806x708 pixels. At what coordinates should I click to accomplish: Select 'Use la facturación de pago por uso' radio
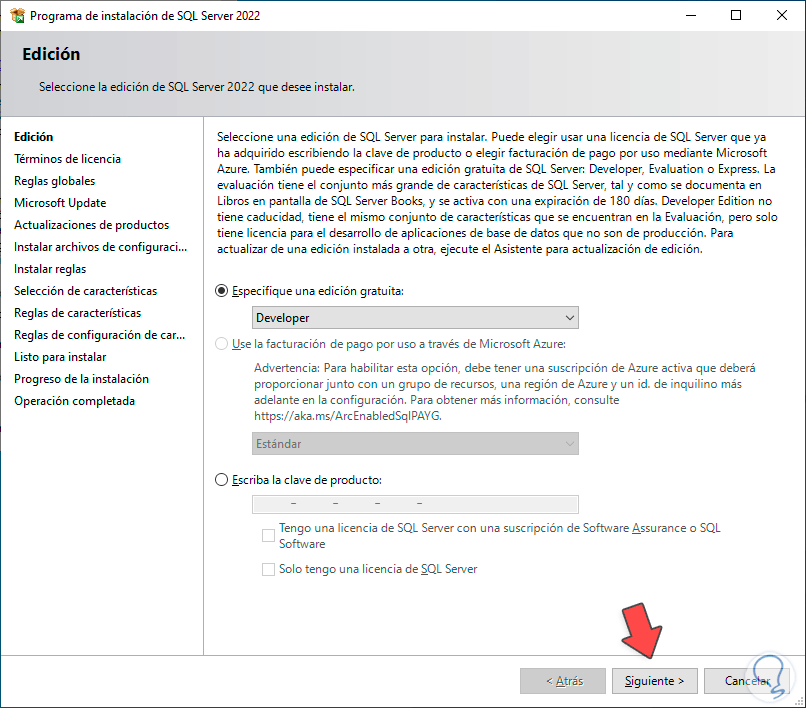pyautogui.click(x=221, y=344)
